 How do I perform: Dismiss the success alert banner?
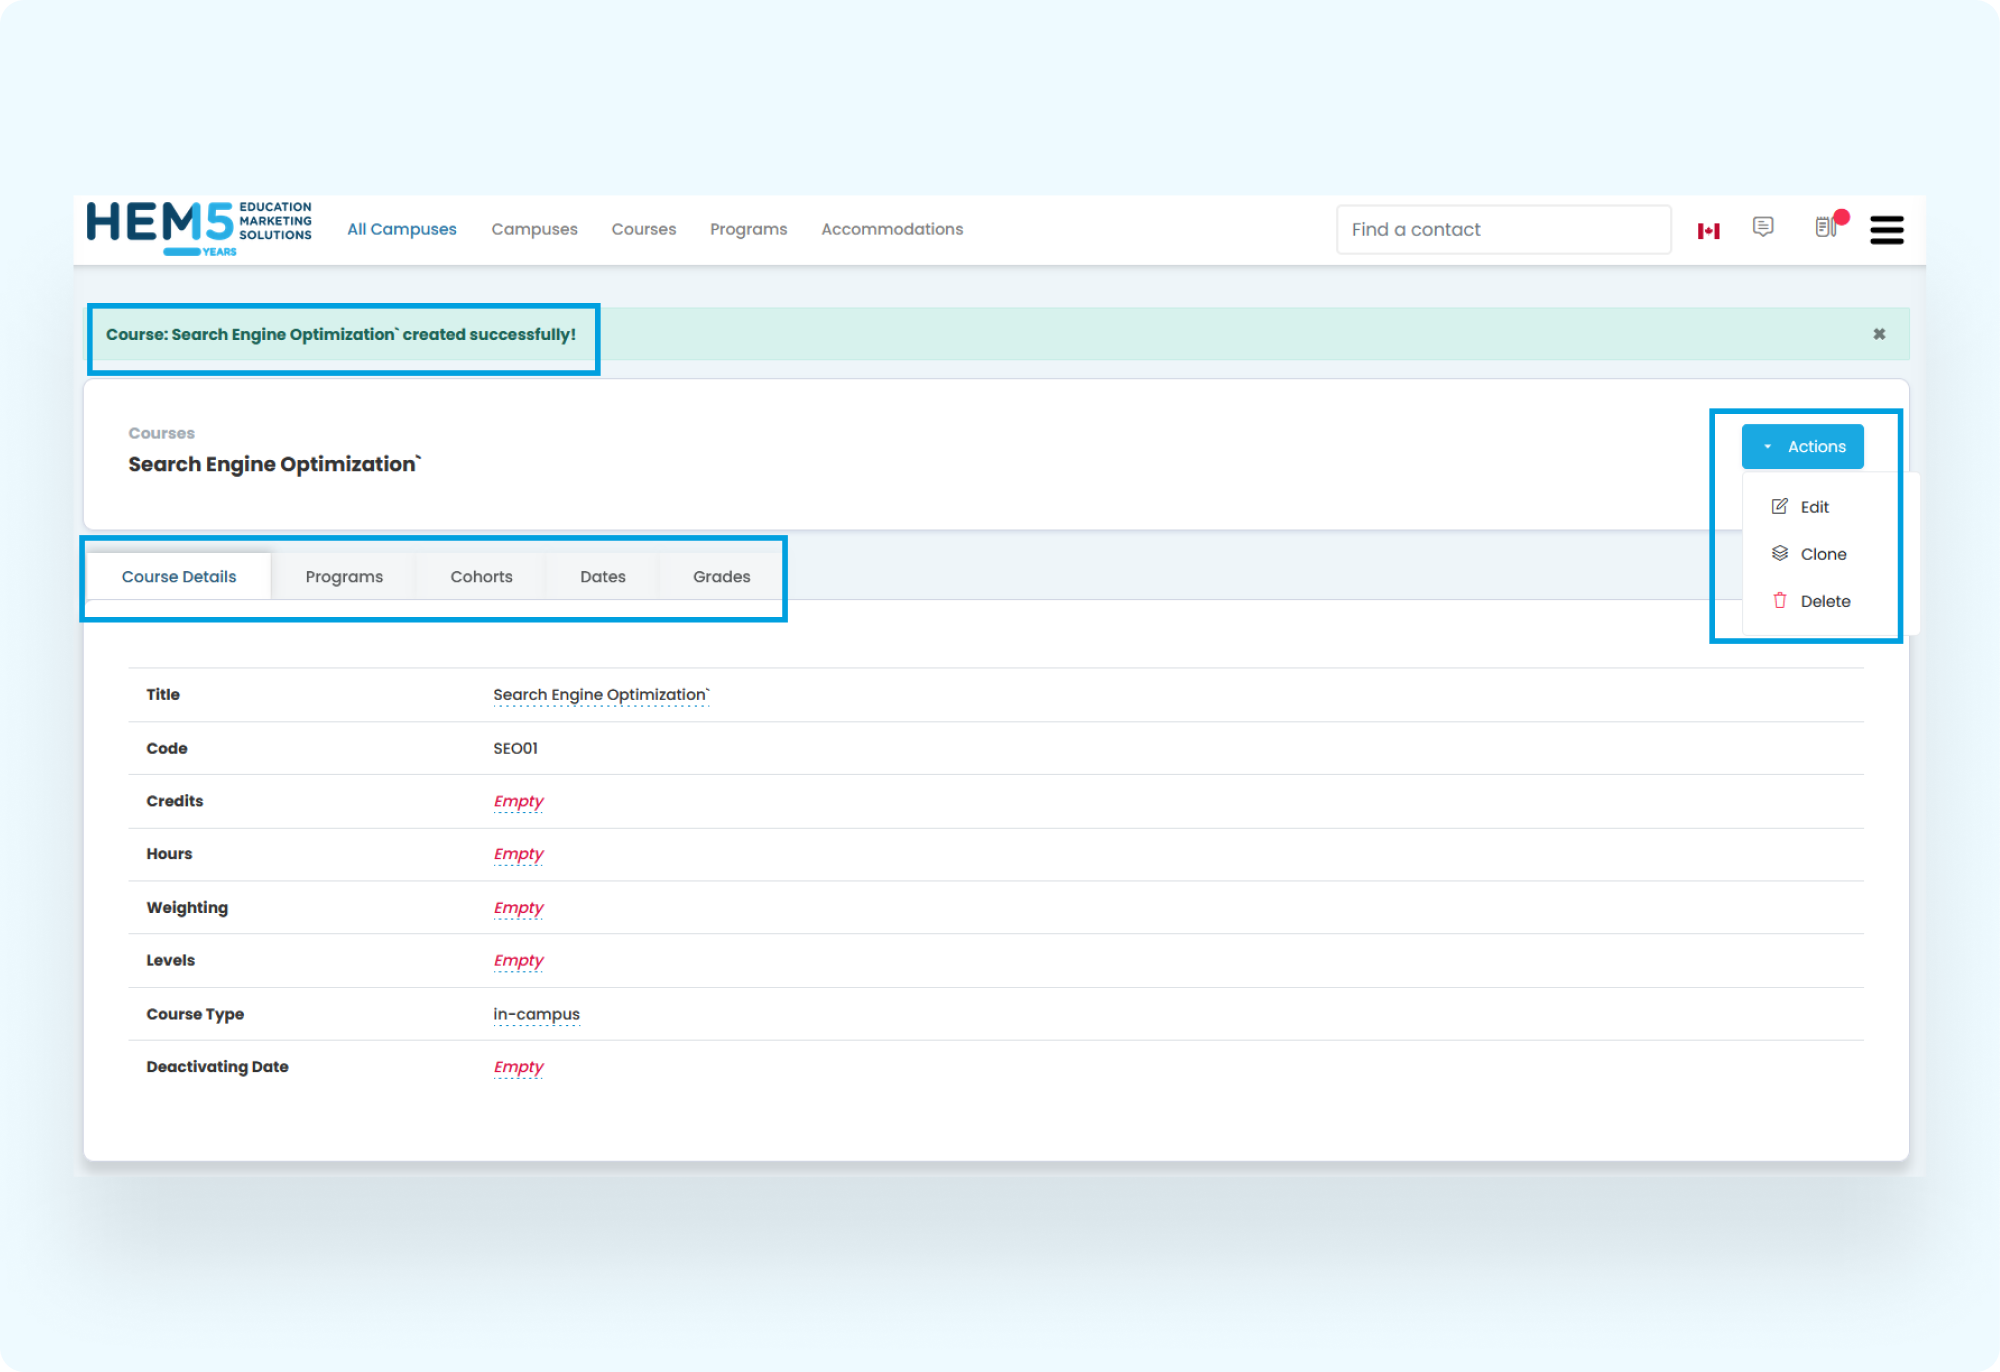coord(1879,334)
